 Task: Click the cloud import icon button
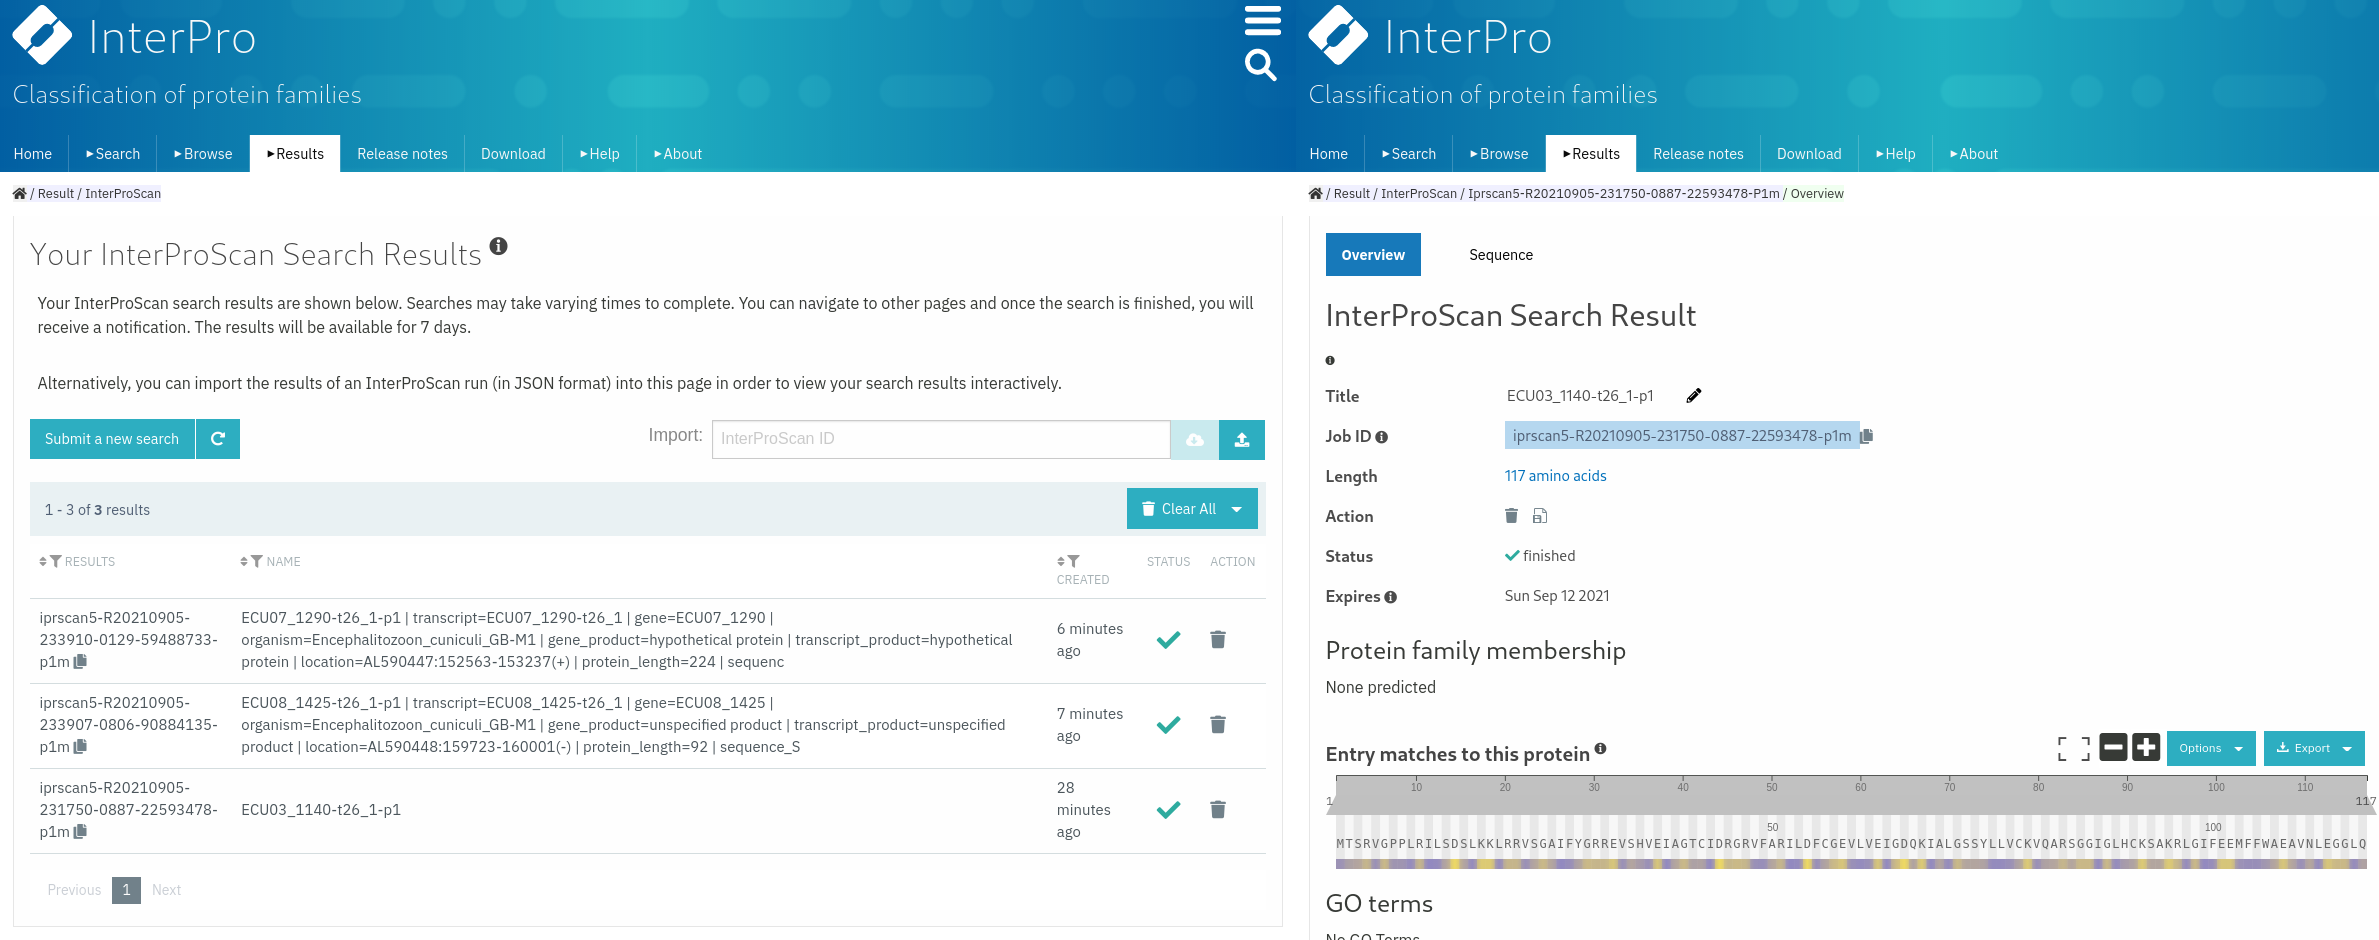(1195, 440)
